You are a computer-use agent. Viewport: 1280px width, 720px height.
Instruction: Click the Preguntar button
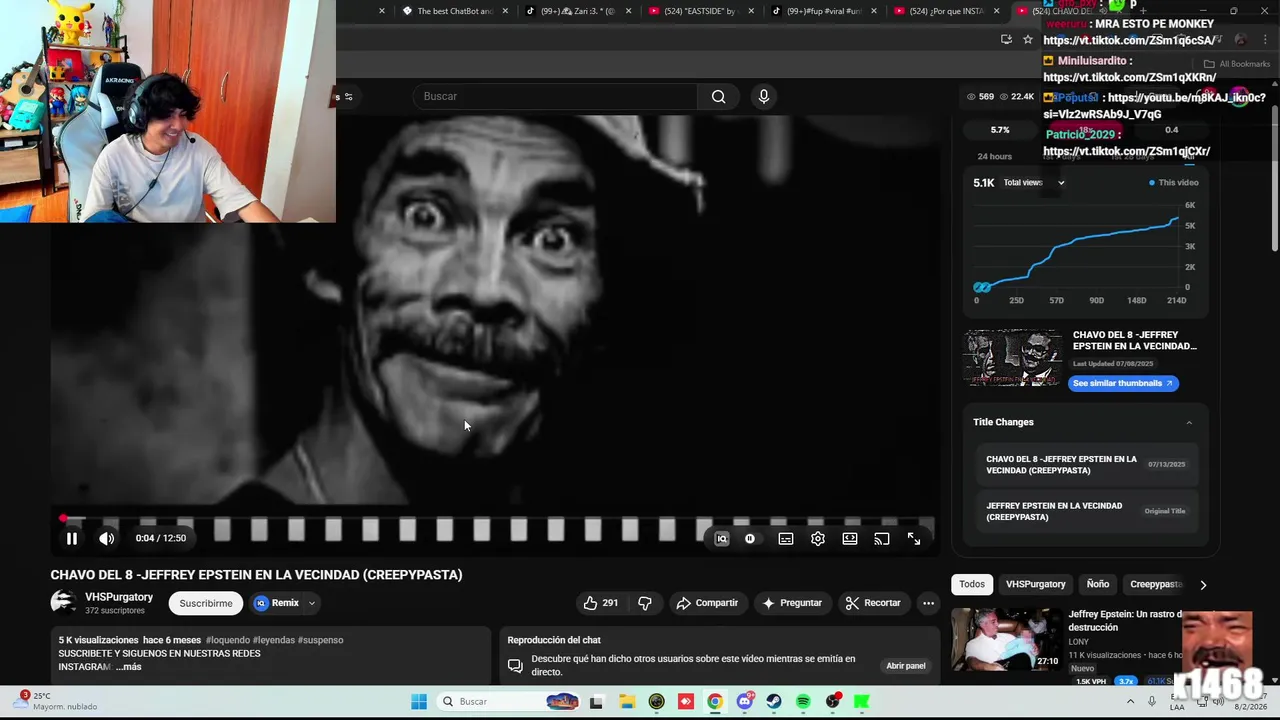792,603
